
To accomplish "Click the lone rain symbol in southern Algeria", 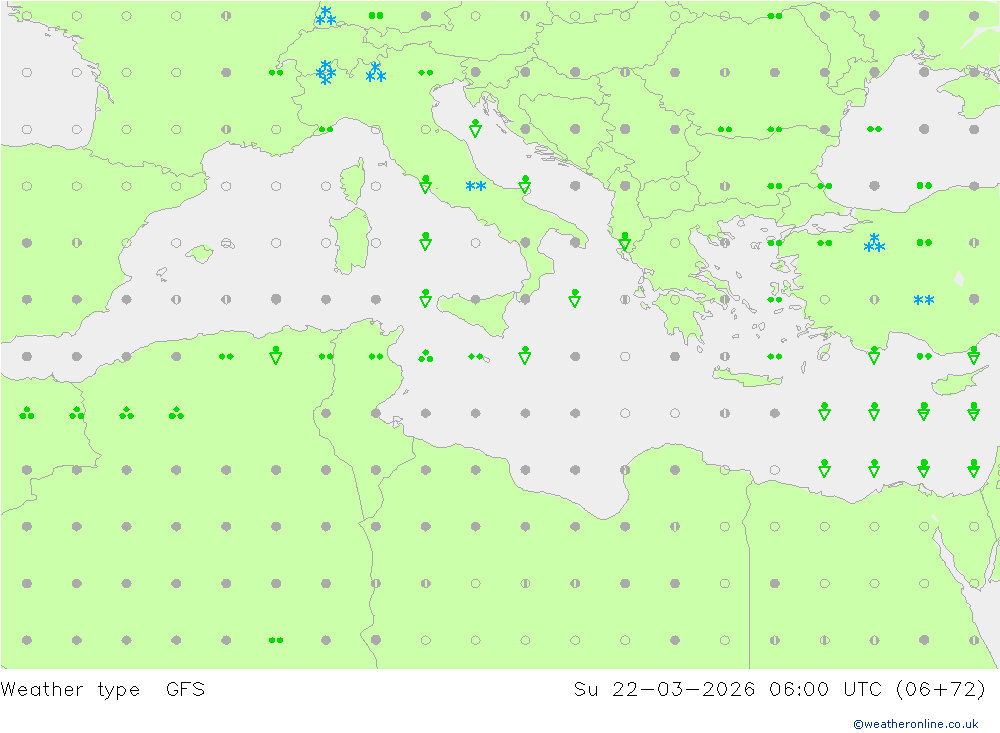I will pos(276,640).
